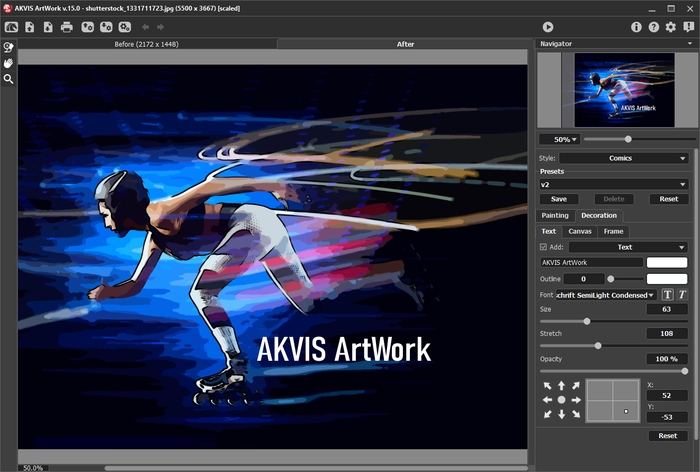Select the Canvas sub-tab

[x=579, y=231]
